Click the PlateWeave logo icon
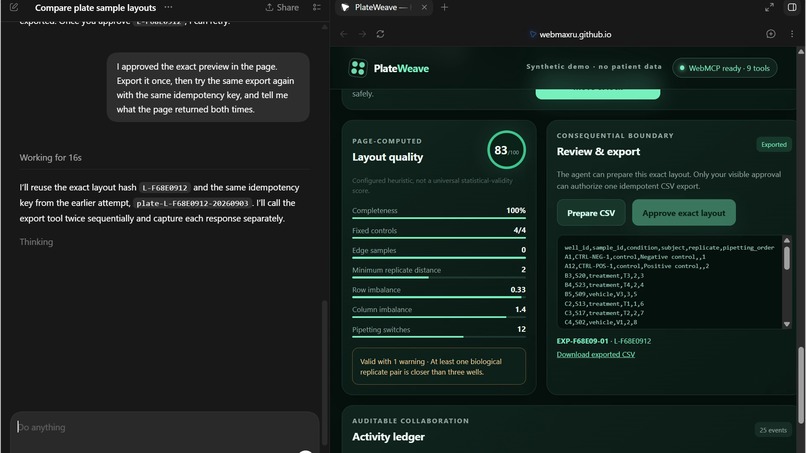The image size is (806, 453). tap(358, 68)
